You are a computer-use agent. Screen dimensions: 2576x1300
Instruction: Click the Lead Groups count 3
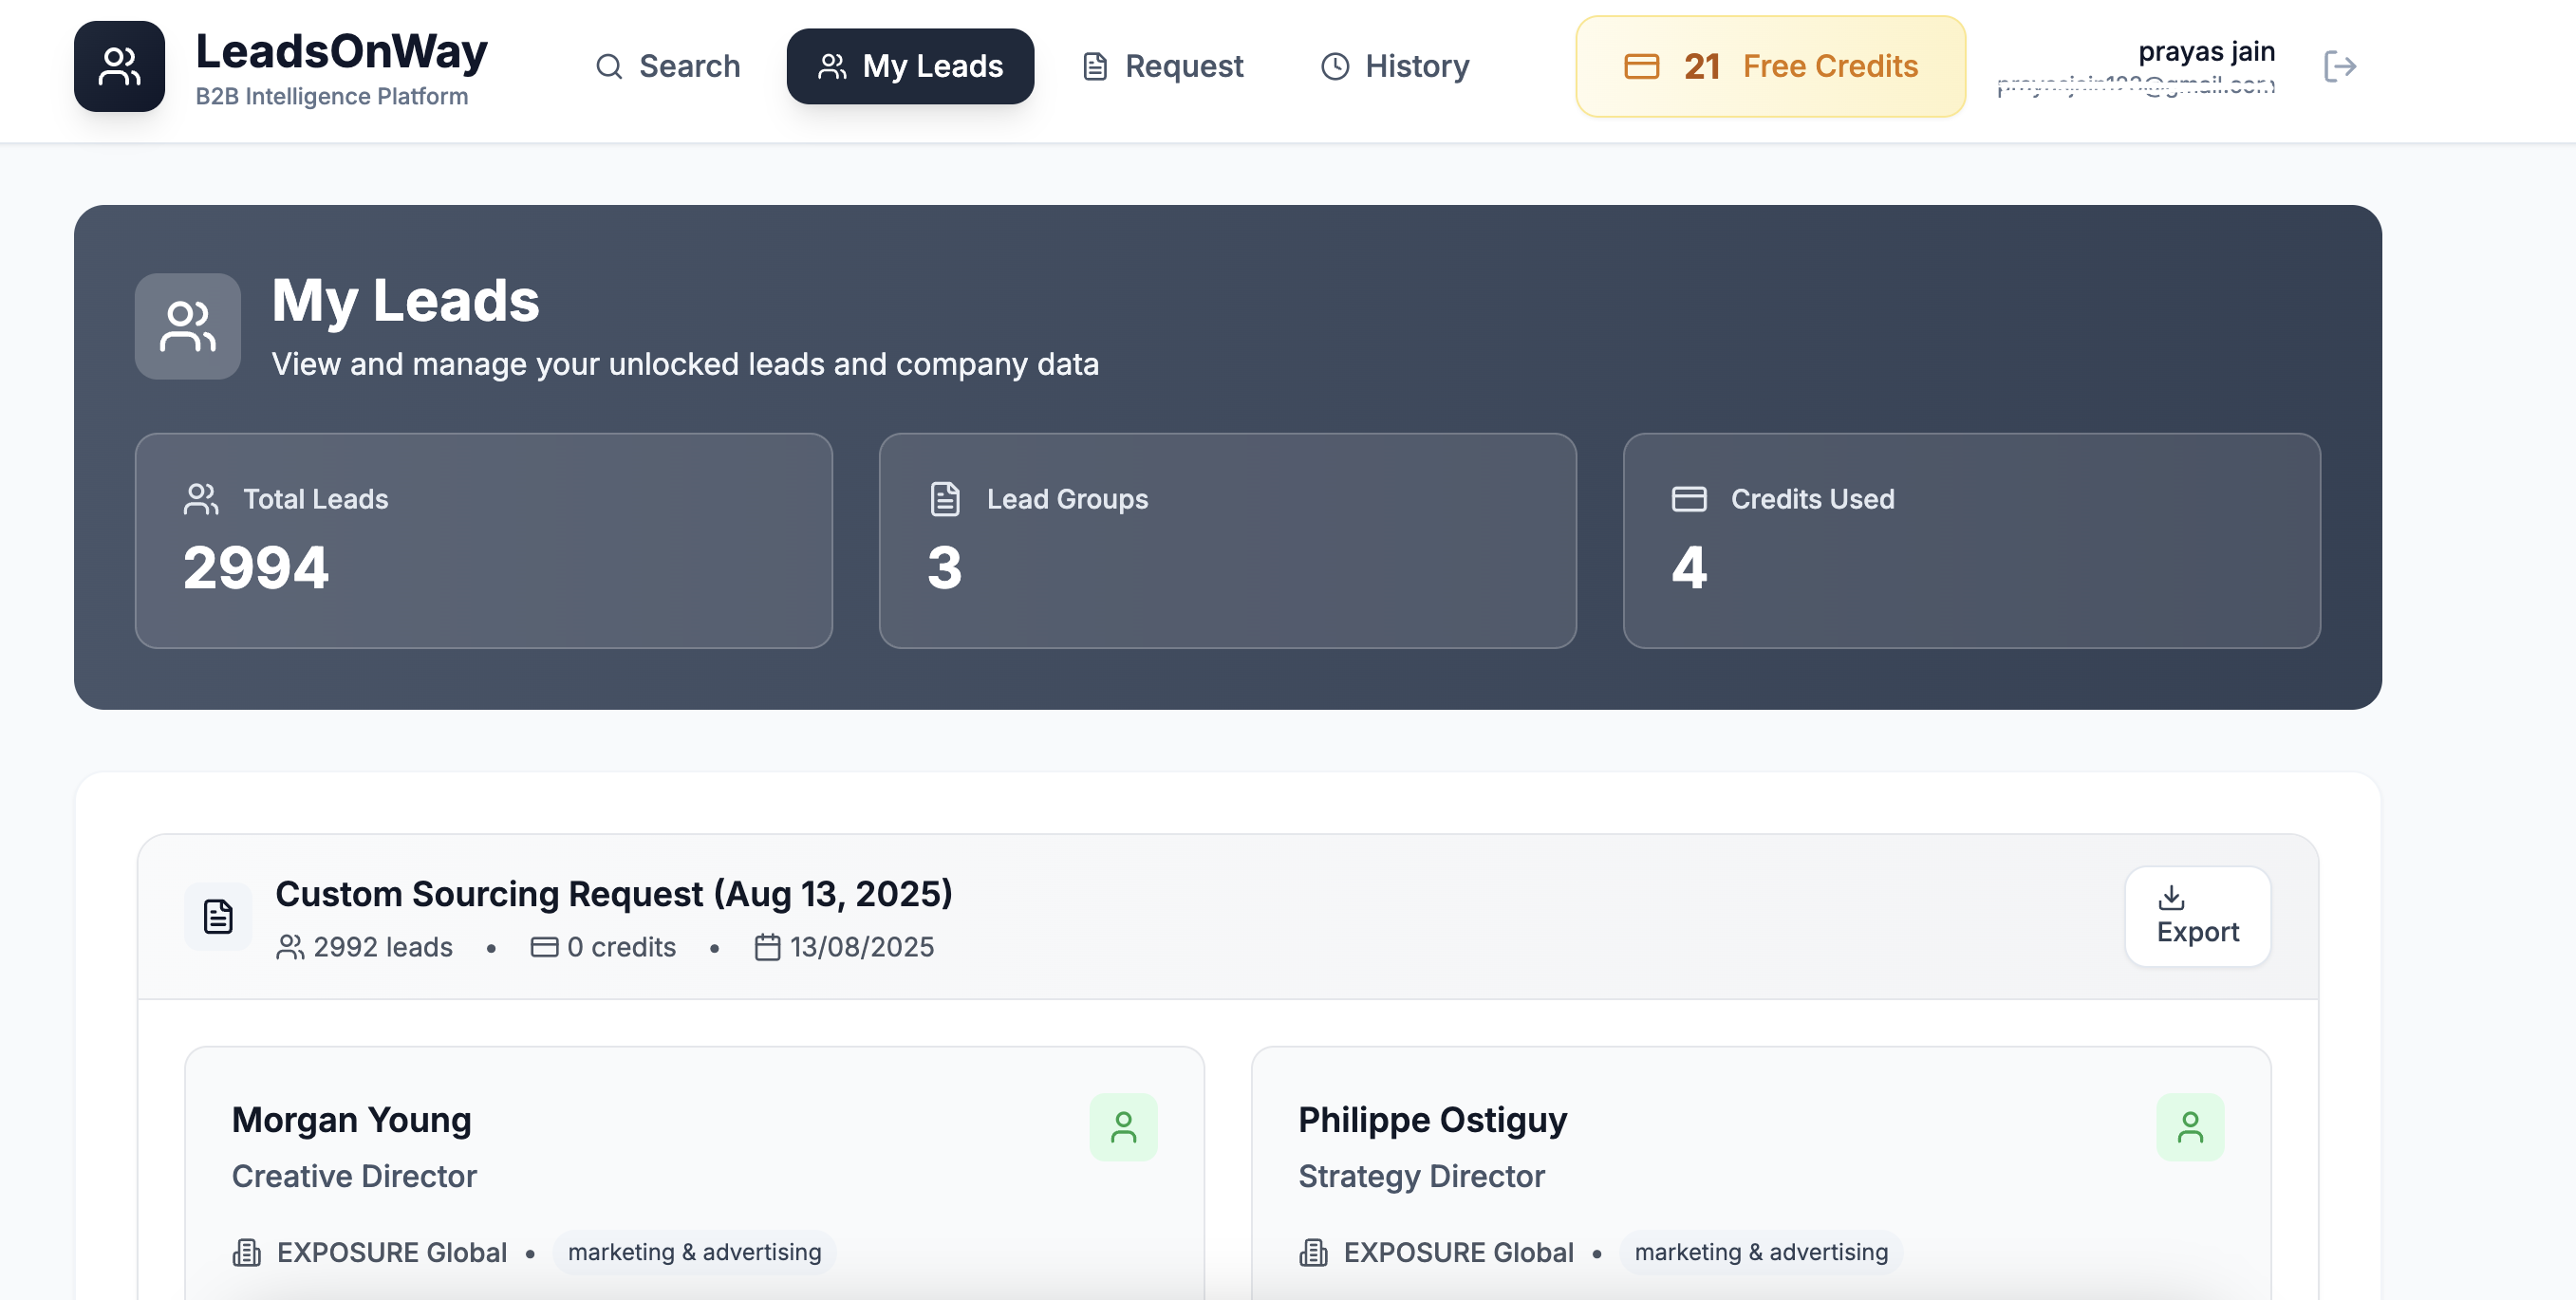[x=944, y=567]
